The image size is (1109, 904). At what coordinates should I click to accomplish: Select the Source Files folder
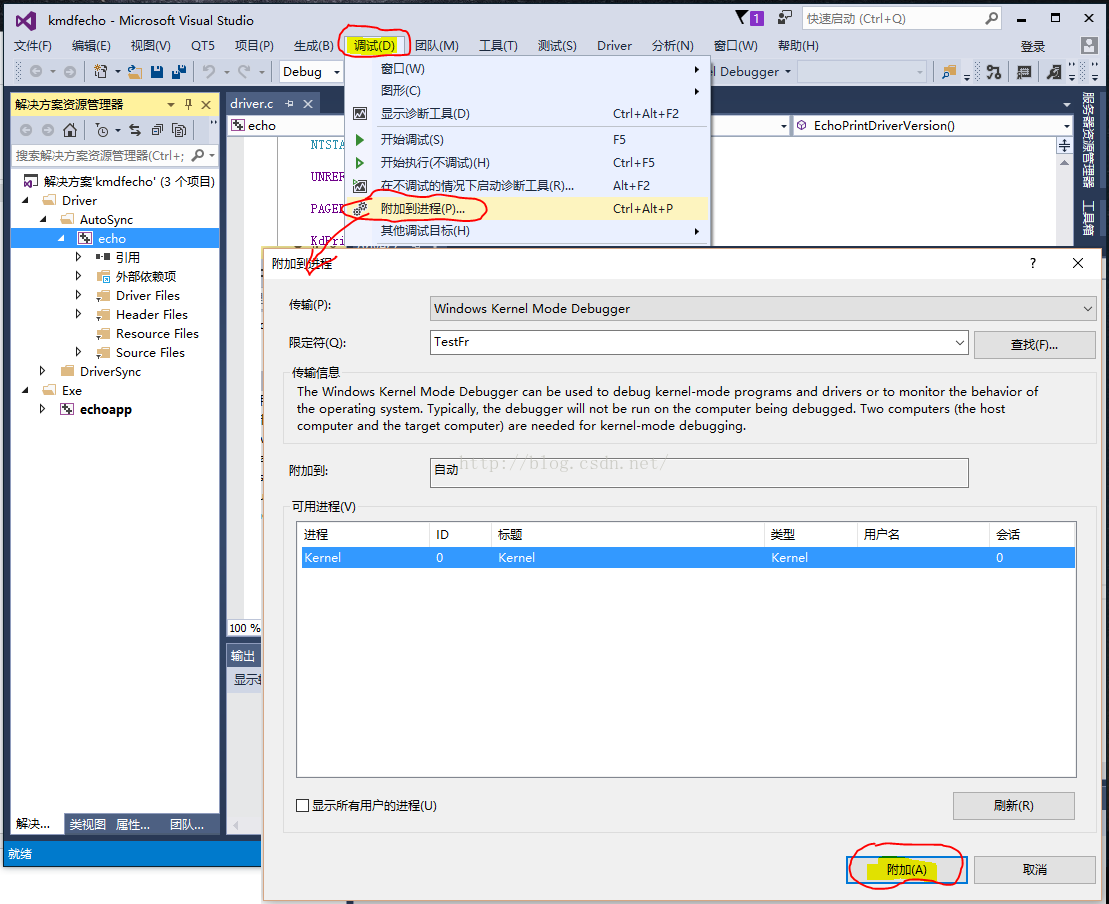pyautogui.click(x=150, y=352)
